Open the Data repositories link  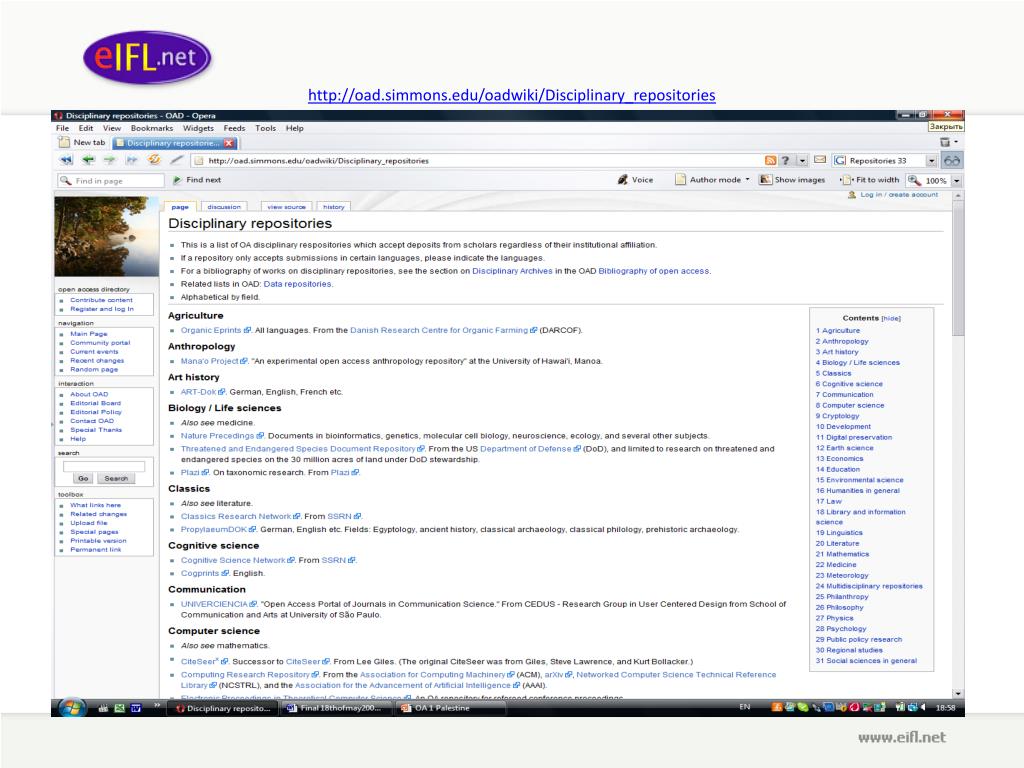(x=297, y=284)
